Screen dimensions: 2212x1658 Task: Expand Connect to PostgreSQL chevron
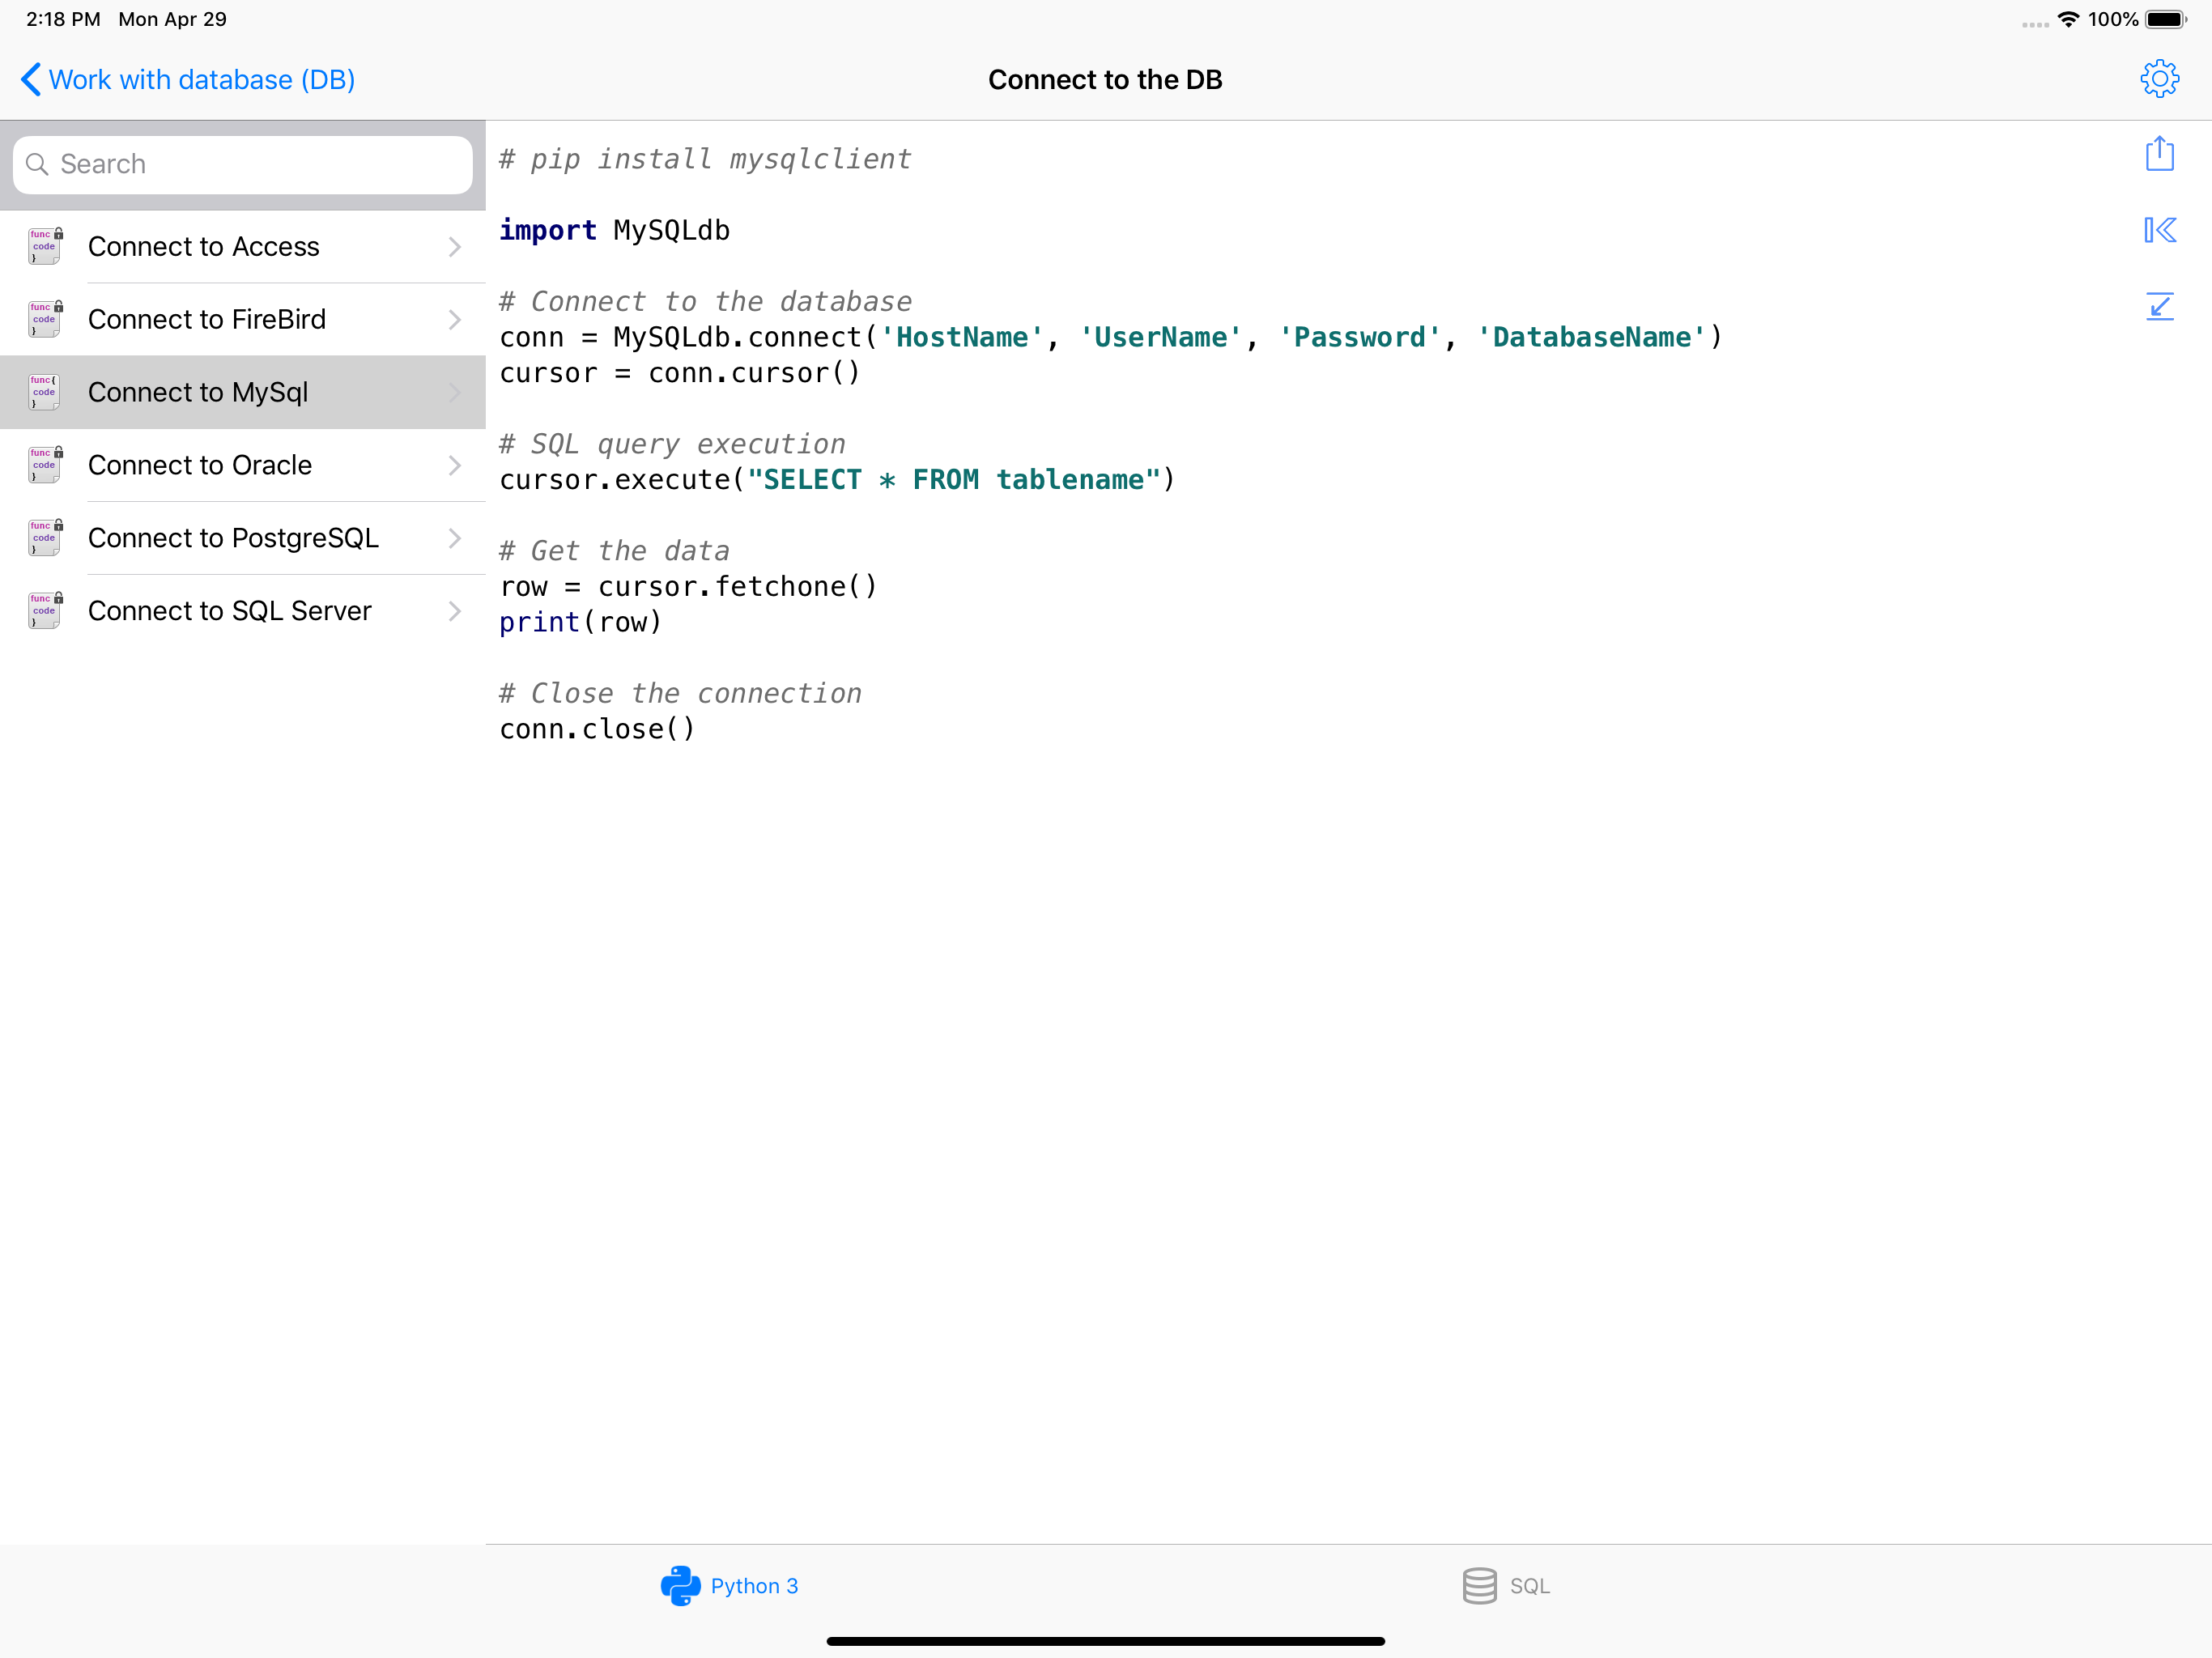click(455, 538)
